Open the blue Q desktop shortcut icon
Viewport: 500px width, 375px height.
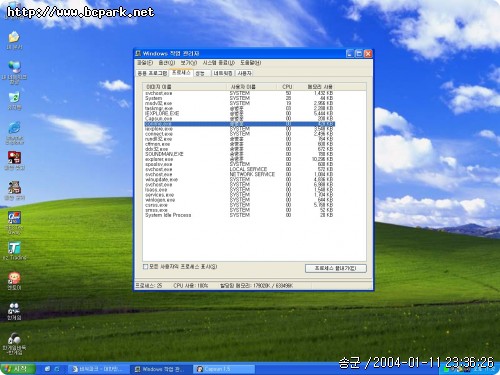tap(14, 222)
